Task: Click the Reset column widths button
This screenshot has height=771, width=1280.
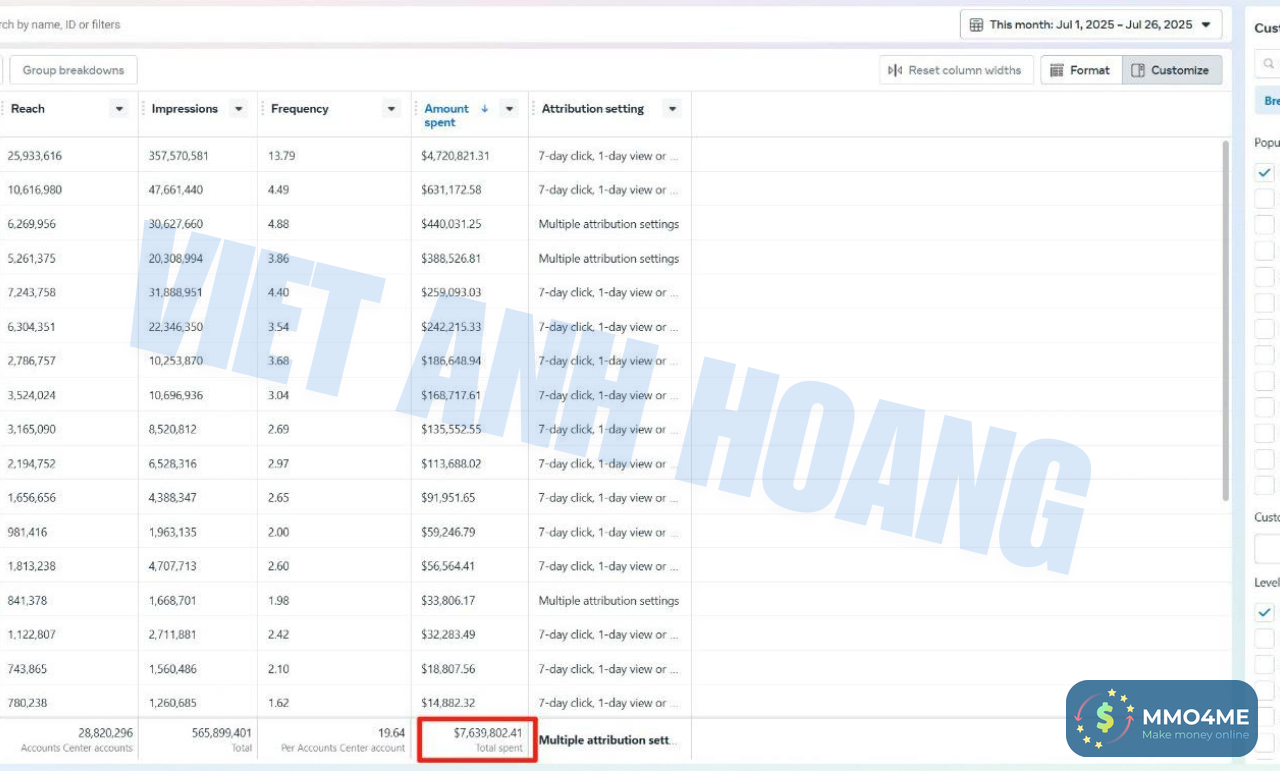Action: point(956,70)
